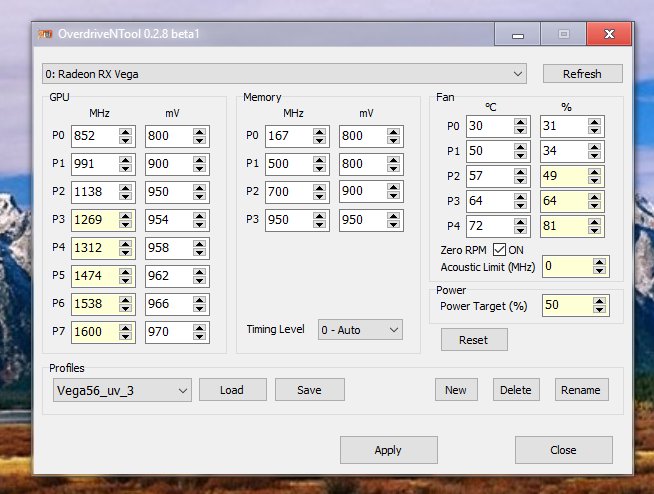Image resolution: width=654 pixels, height=494 pixels.
Task: Increase GPU P6 MHz (1538) up arrow
Action: click(x=126, y=300)
